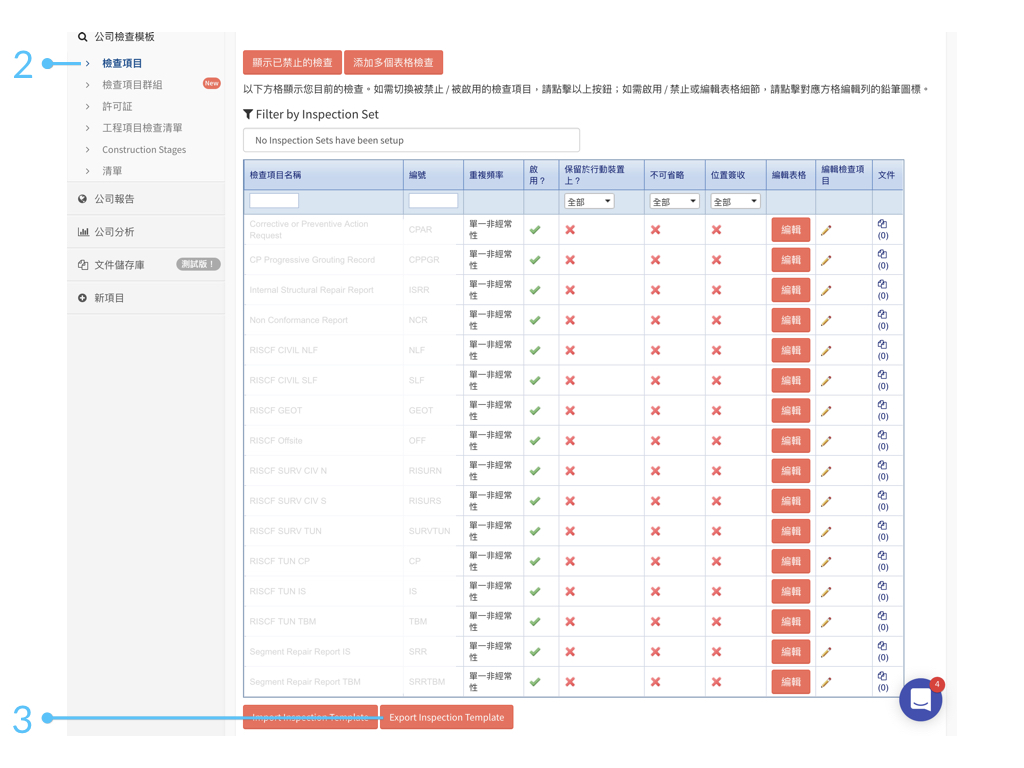Image resolution: width=1024 pixels, height=768 pixels.
Task: Toggle 不可省略 cross for GEOT row
Action: (656, 411)
